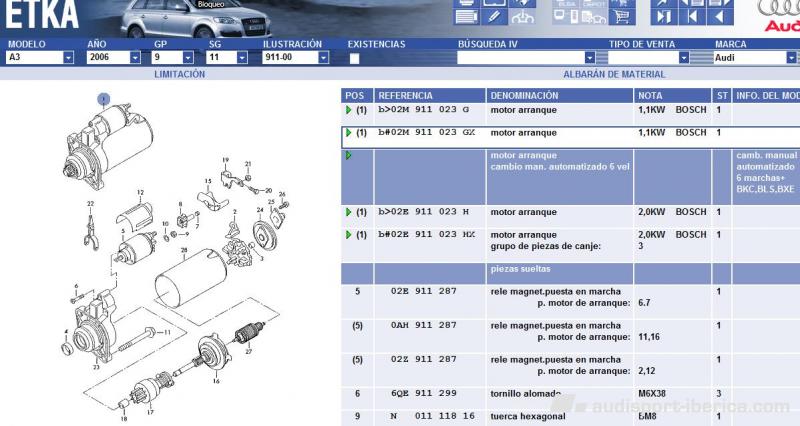The height and width of the screenshot is (426, 800).
Task: Select part number 02Z 911 287
Action: tap(423, 359)
